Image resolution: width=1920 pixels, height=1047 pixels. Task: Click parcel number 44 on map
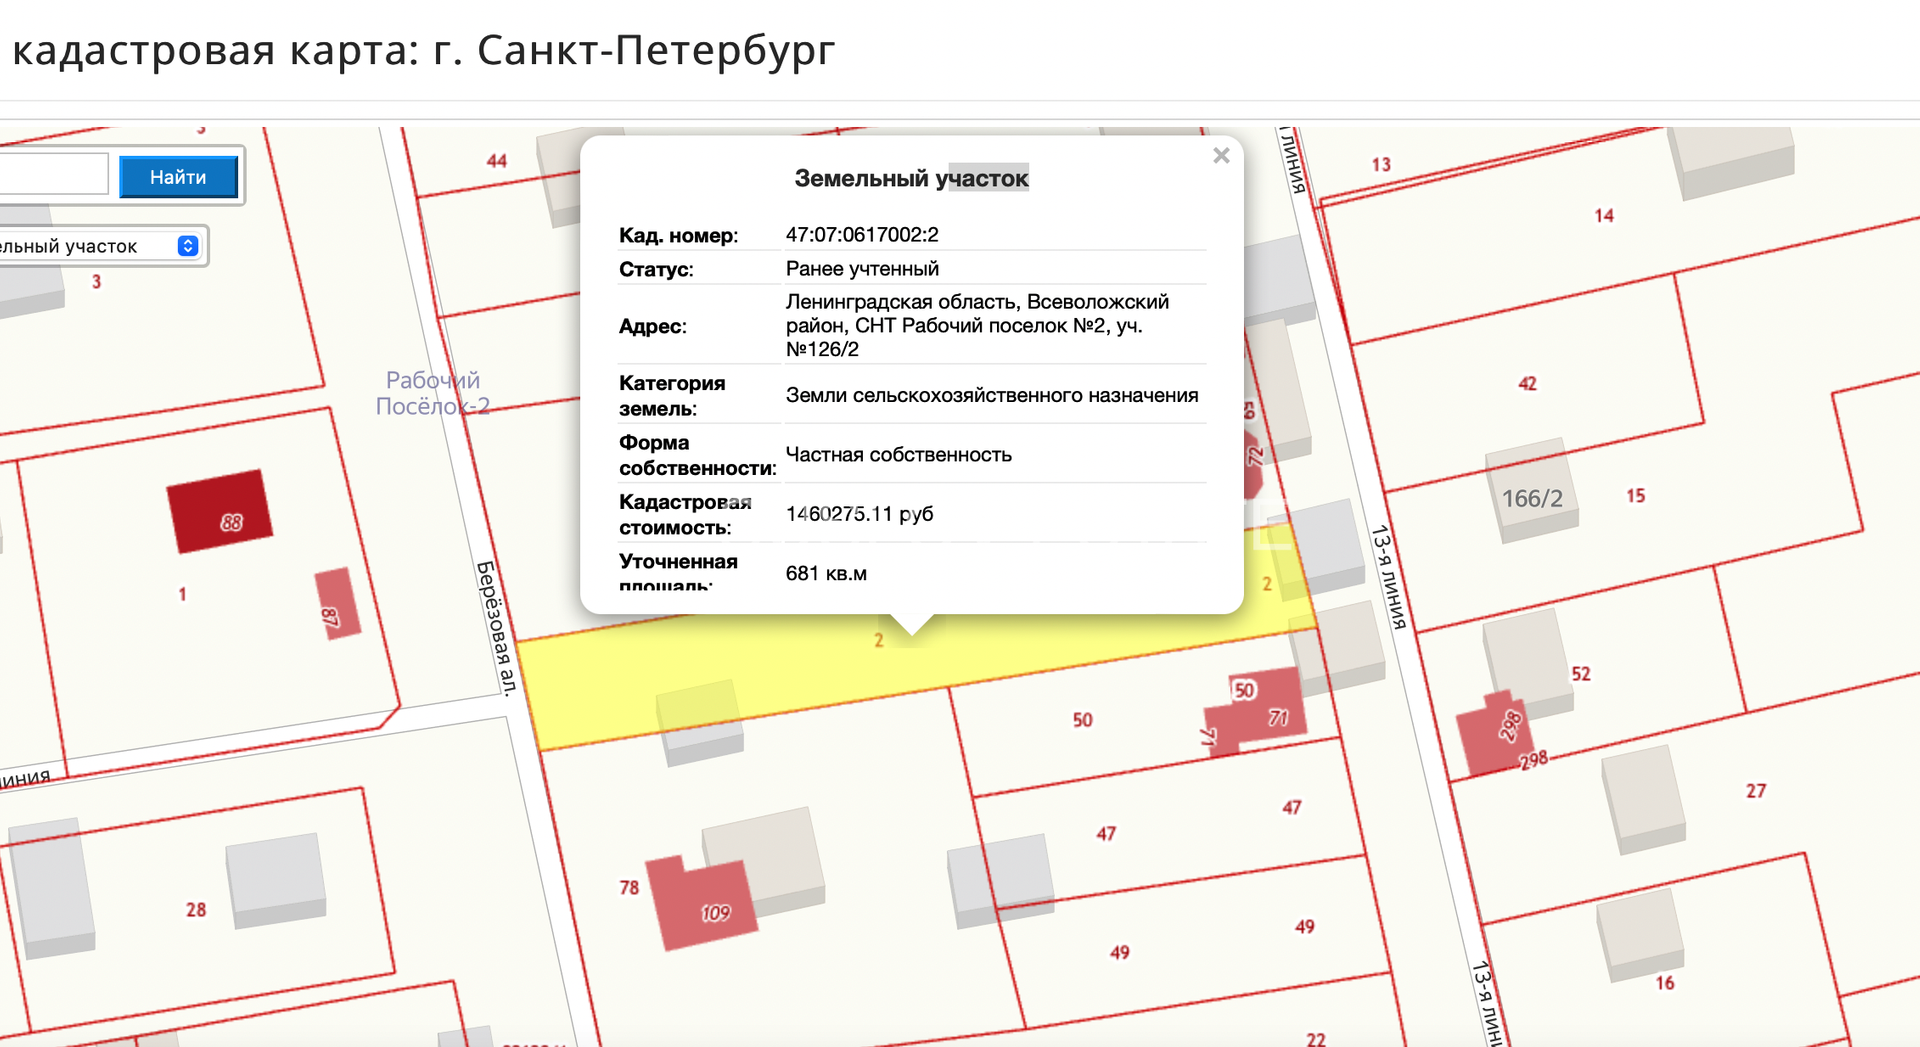click(x=497, y=161)
